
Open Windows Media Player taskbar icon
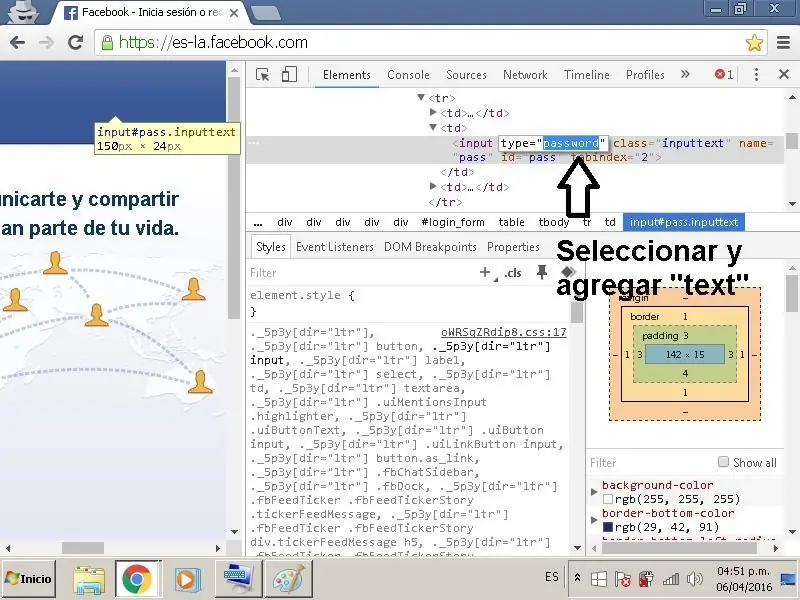click(x=186, y=579)
